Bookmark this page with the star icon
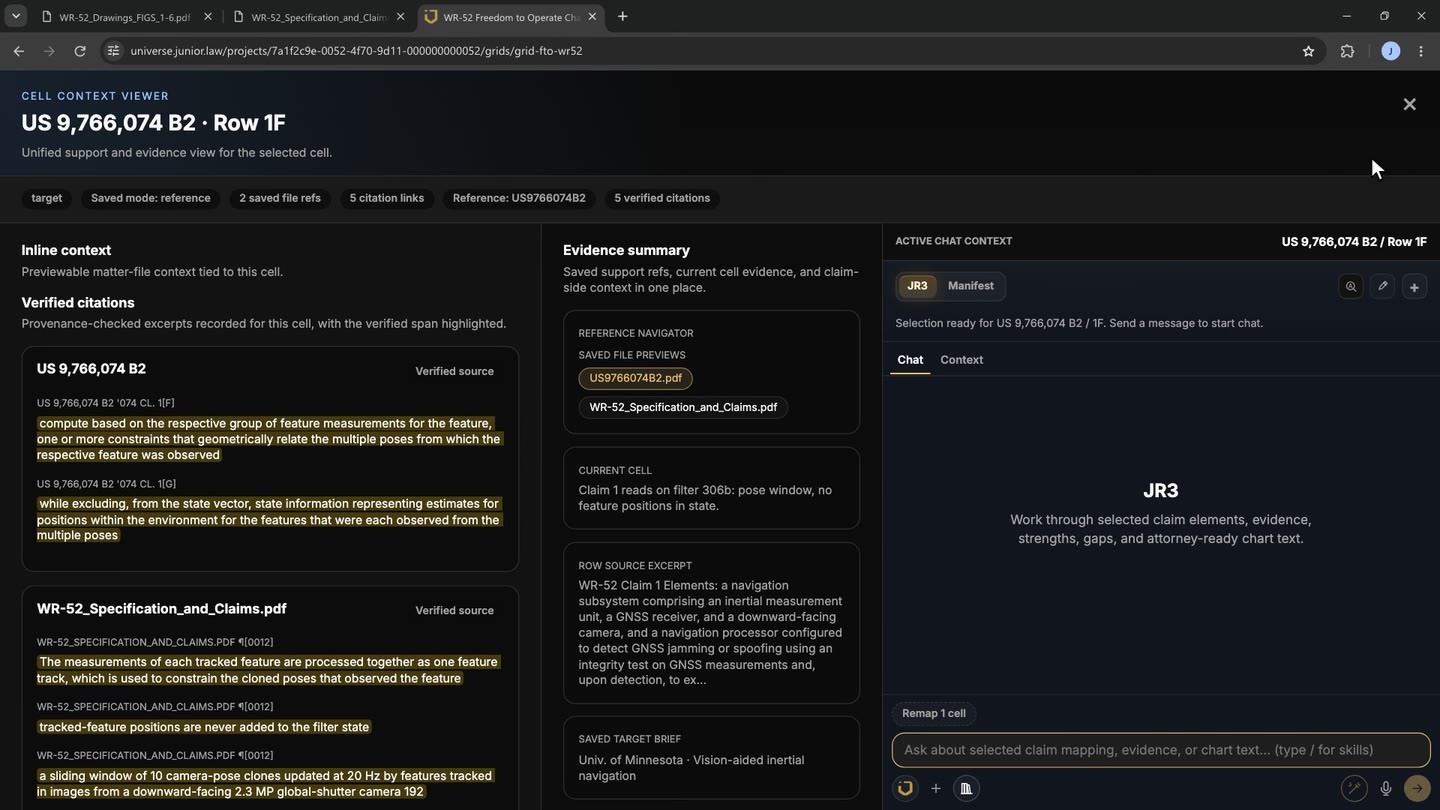This screenshot has width=1440, height=810. tap(1308, 51)
